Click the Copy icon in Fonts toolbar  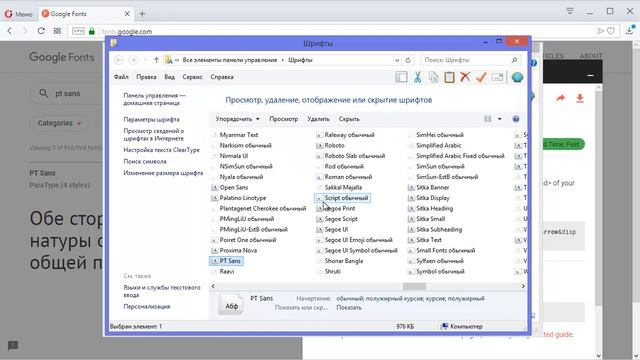coord(433,77)
